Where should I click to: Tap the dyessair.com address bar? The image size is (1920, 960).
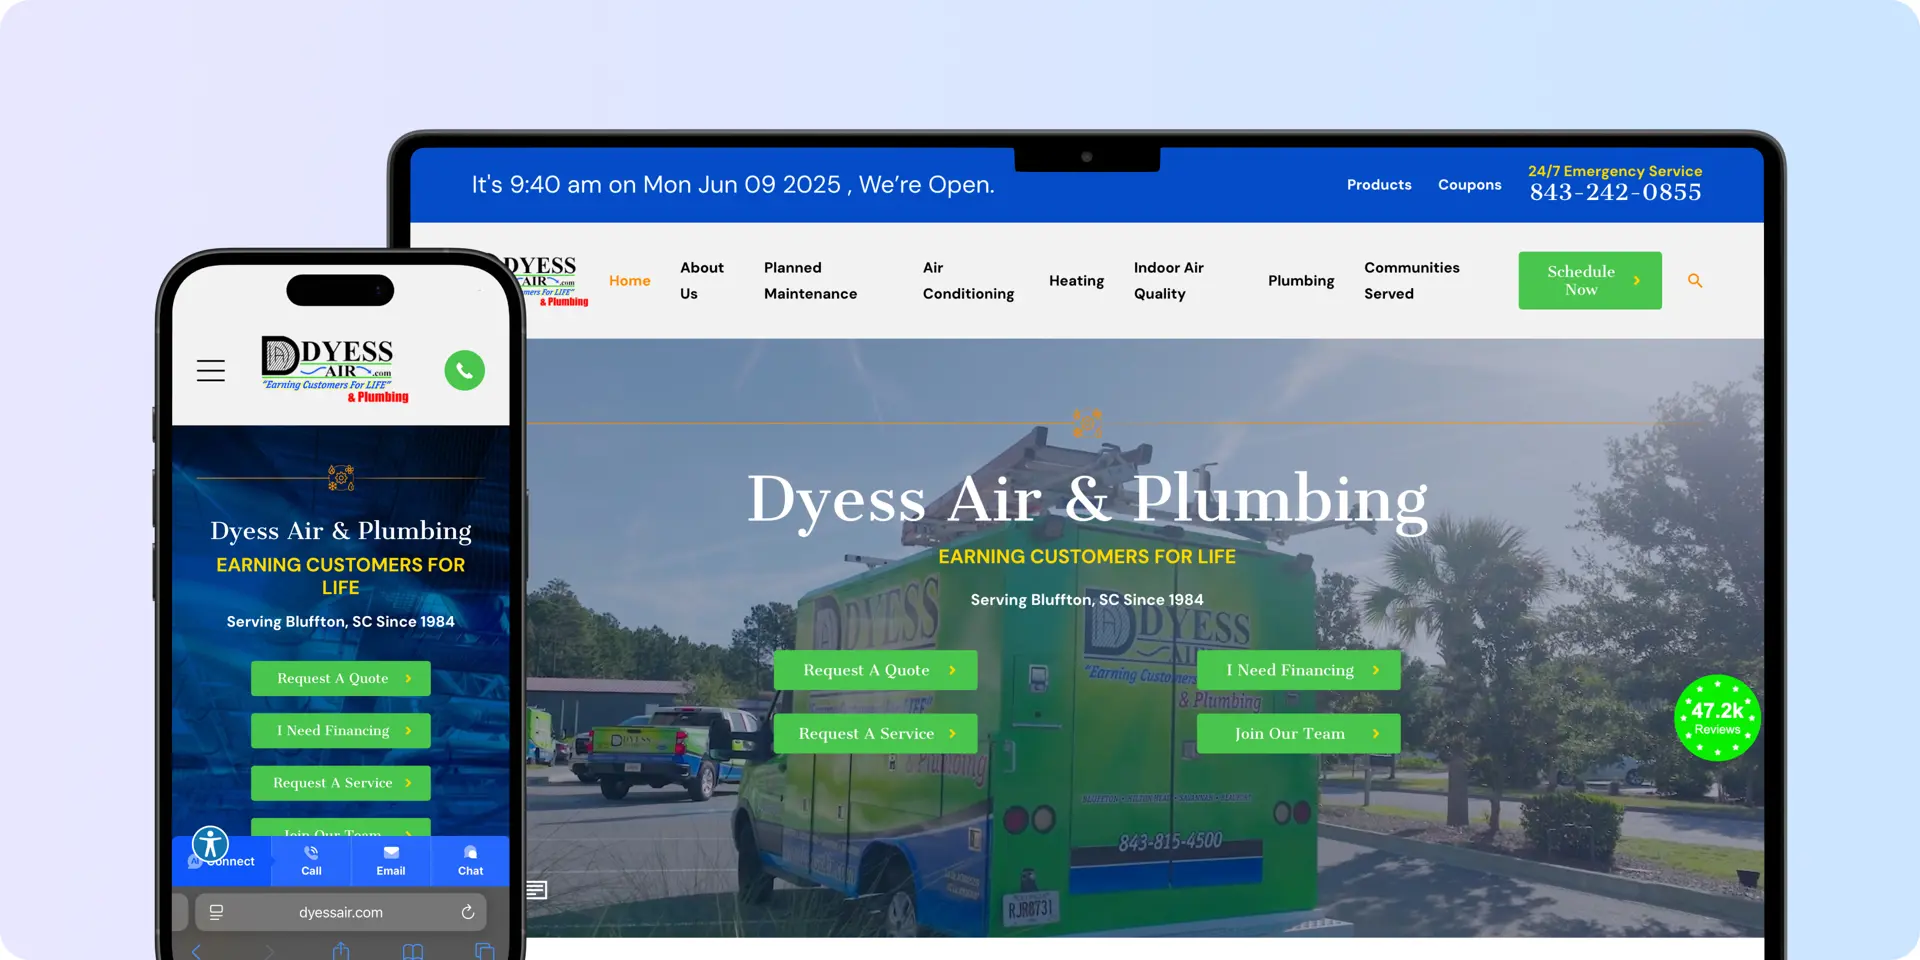(341, 912)
